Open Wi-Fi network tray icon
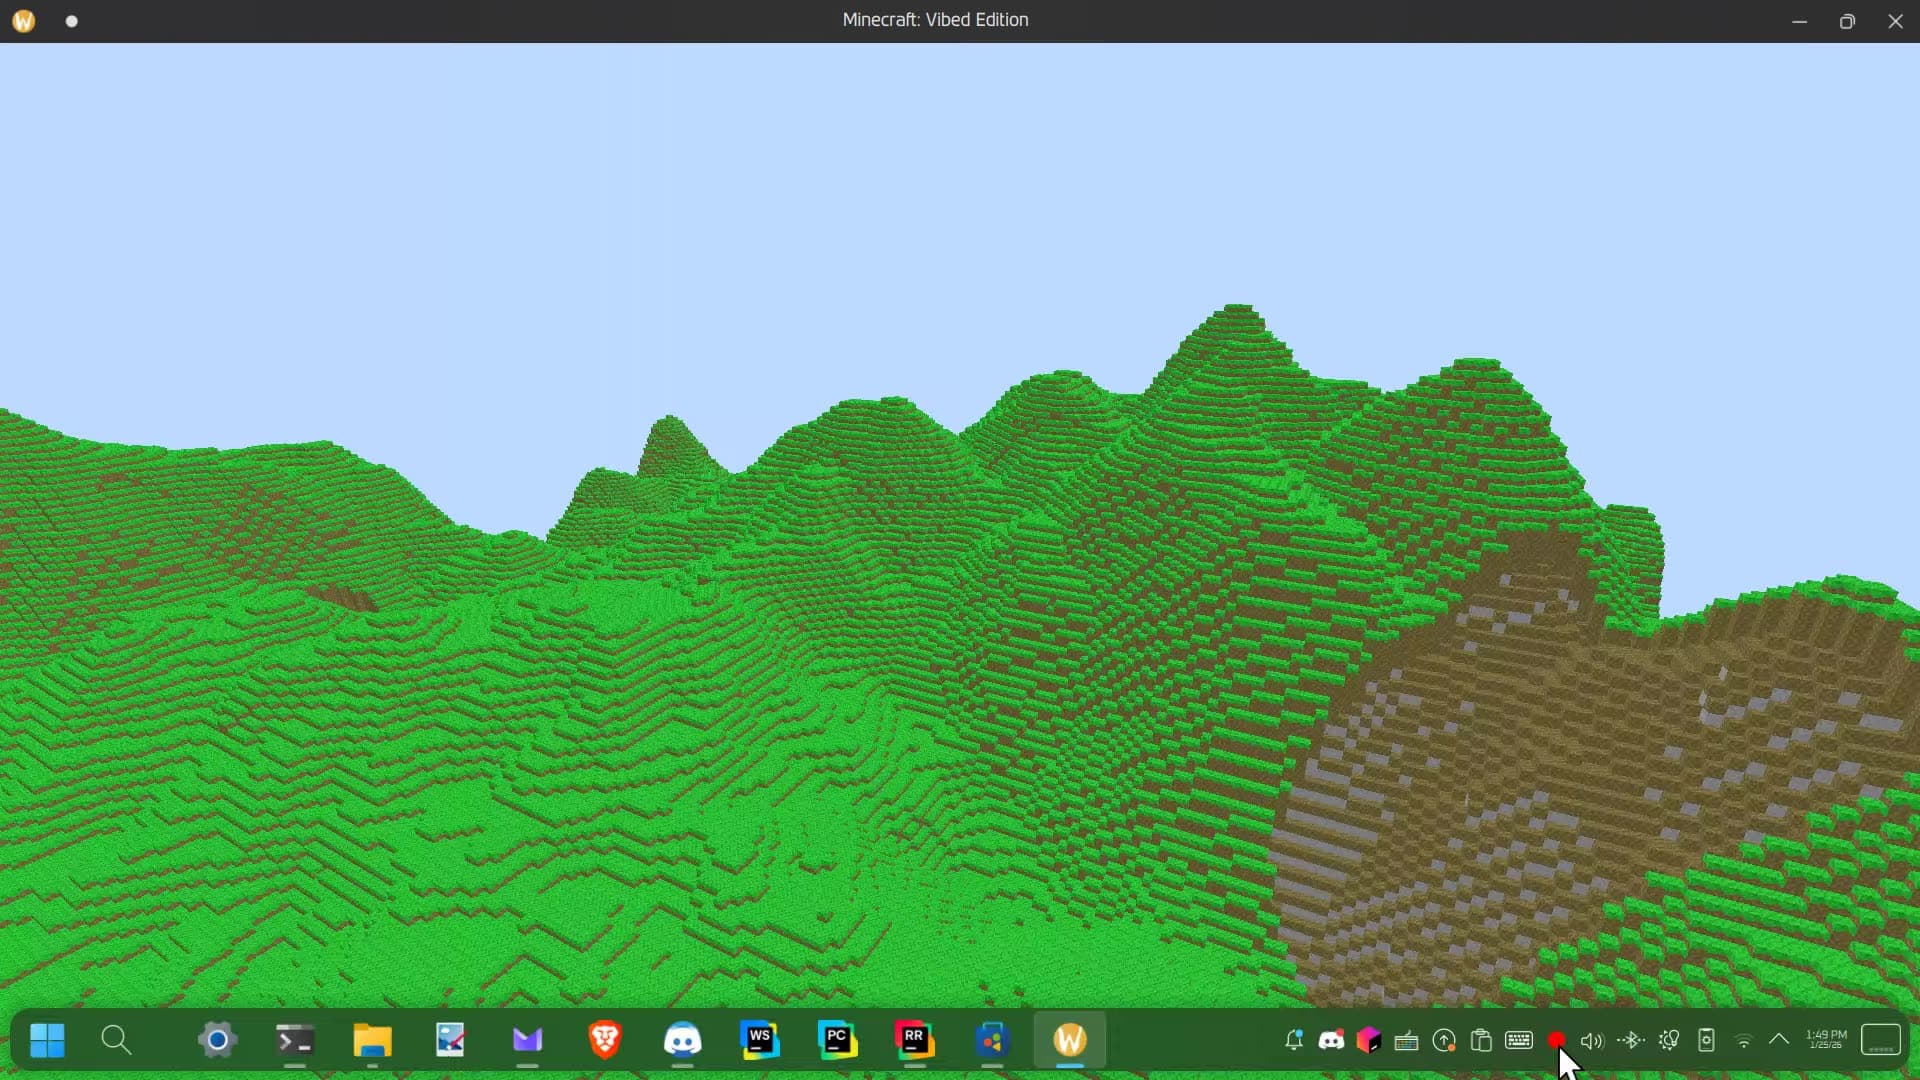The image size is (1920, 1080). pos(1743,1041)
